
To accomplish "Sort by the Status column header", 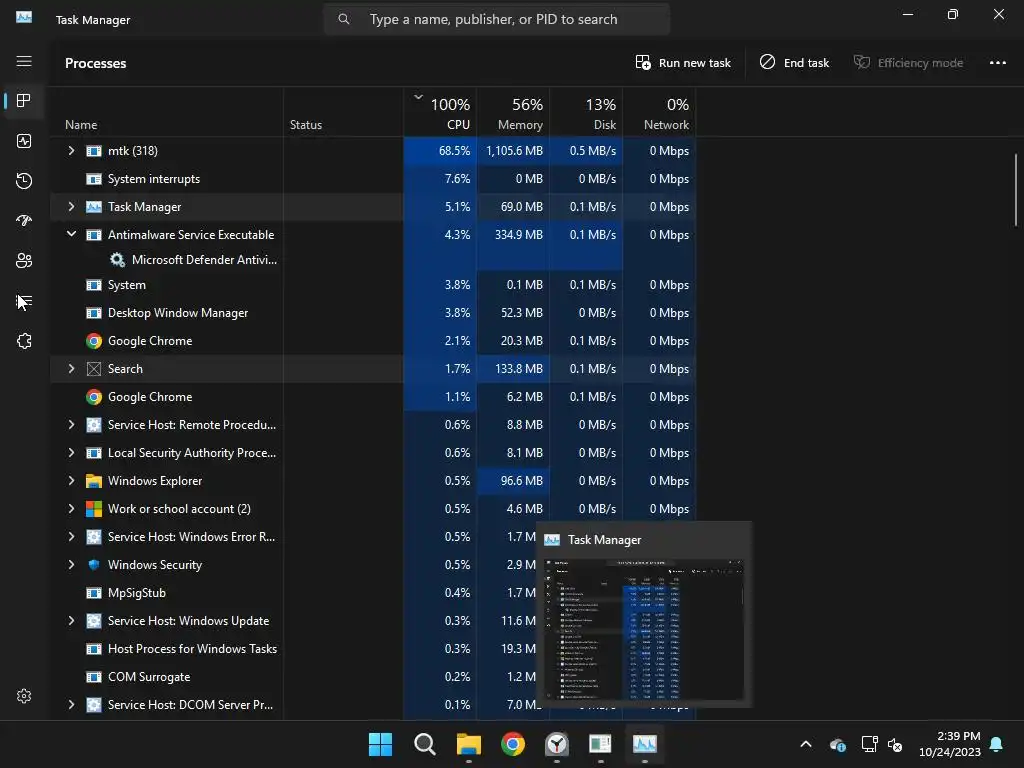I will tap(344, 112).
